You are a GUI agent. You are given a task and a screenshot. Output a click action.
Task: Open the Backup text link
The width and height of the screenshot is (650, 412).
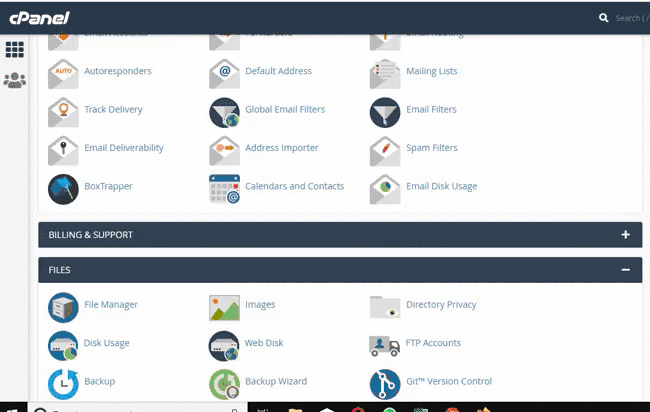click(99, 381)
